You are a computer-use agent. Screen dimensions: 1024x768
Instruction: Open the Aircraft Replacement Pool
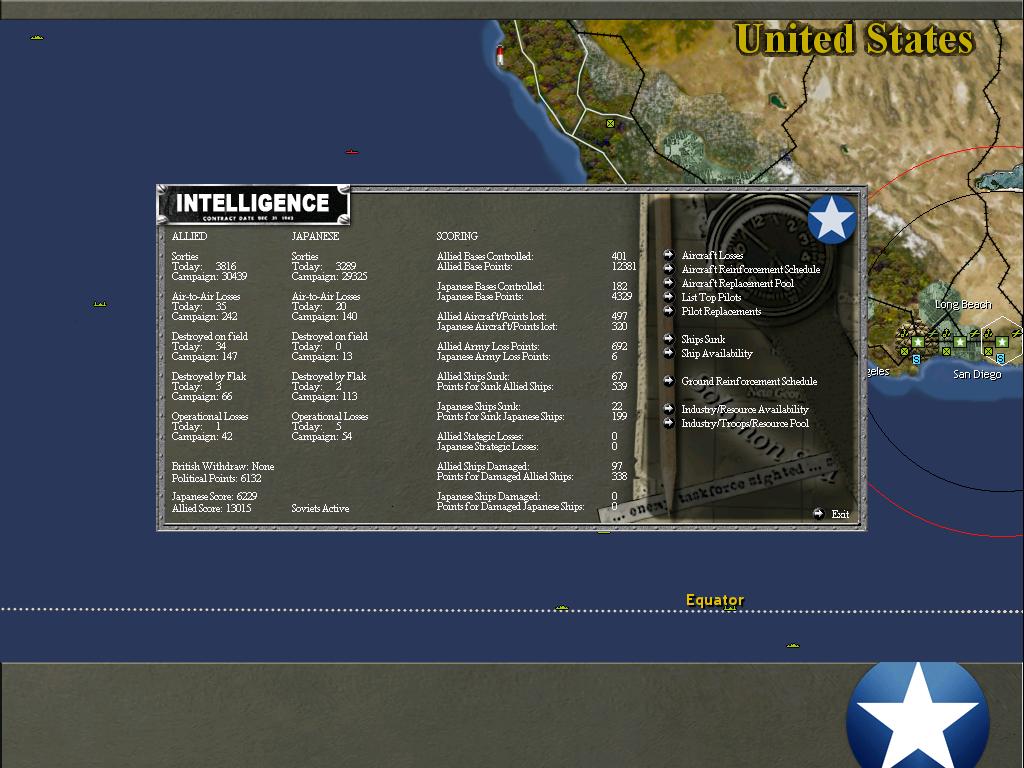click(x=737, y=283)
